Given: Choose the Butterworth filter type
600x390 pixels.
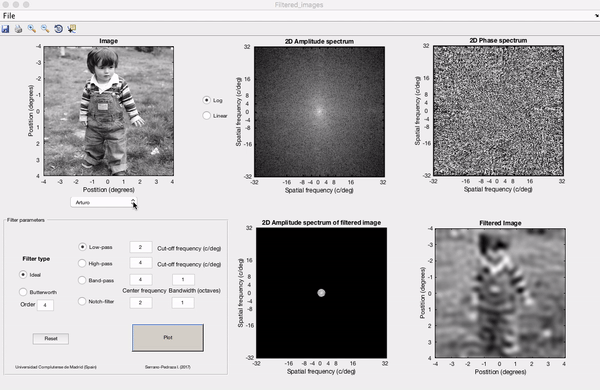Looking at the screenshot, I should click(23, 292).
